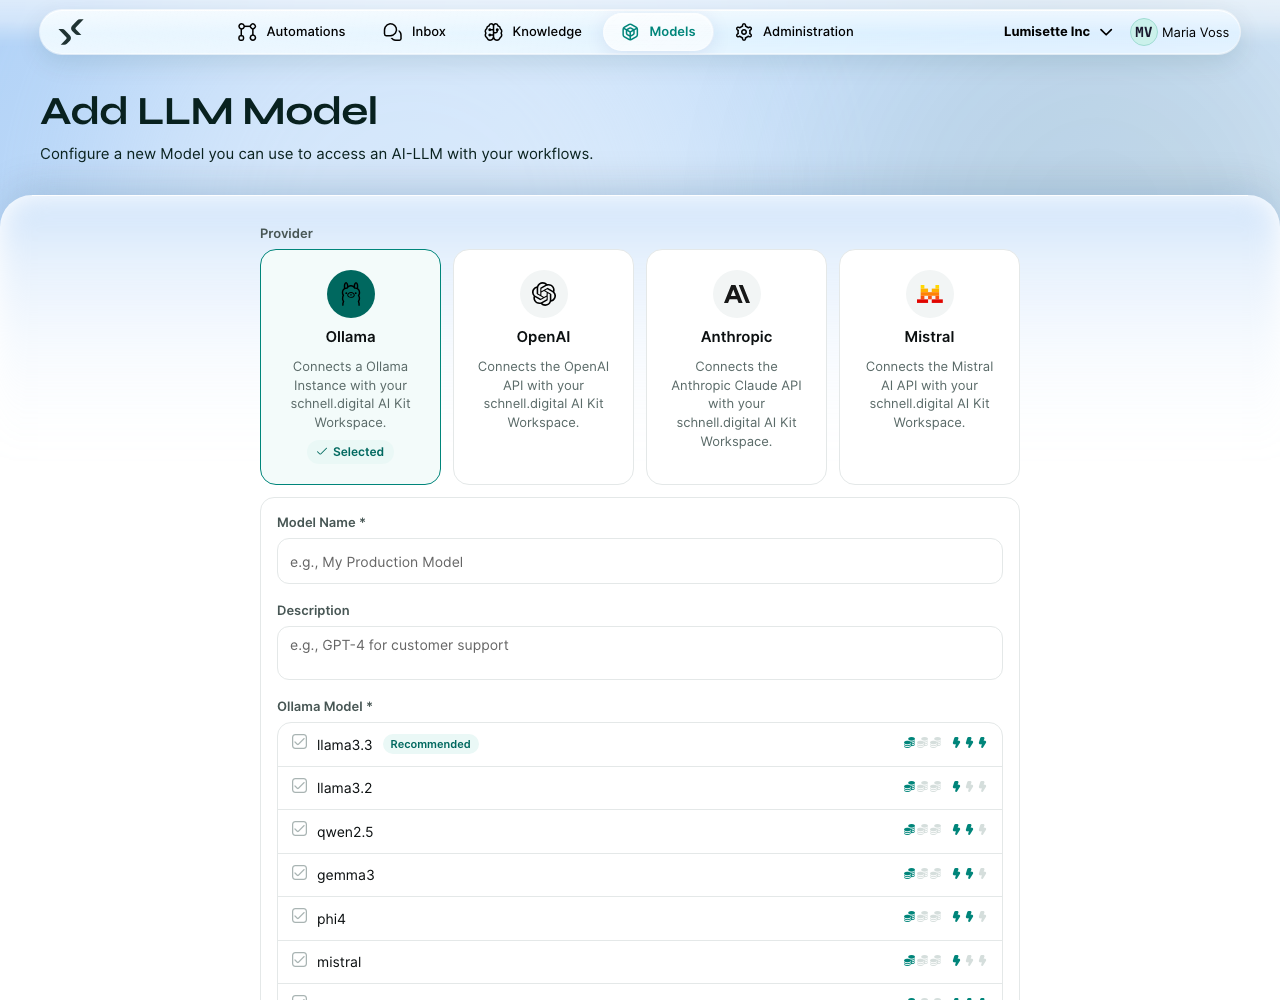Choose the Mistral provider card

pos(930,367)
